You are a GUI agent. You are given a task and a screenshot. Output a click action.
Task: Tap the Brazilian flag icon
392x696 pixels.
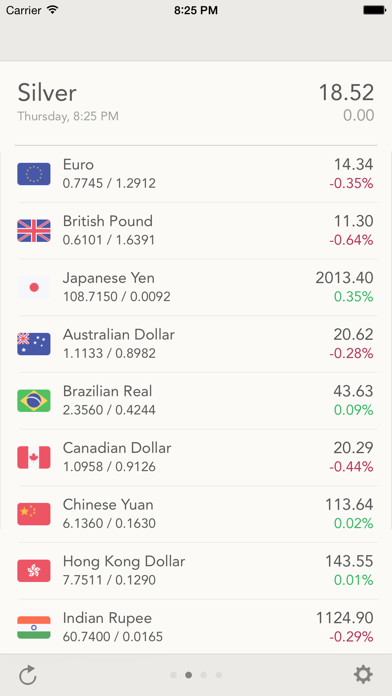pos(34,400)
